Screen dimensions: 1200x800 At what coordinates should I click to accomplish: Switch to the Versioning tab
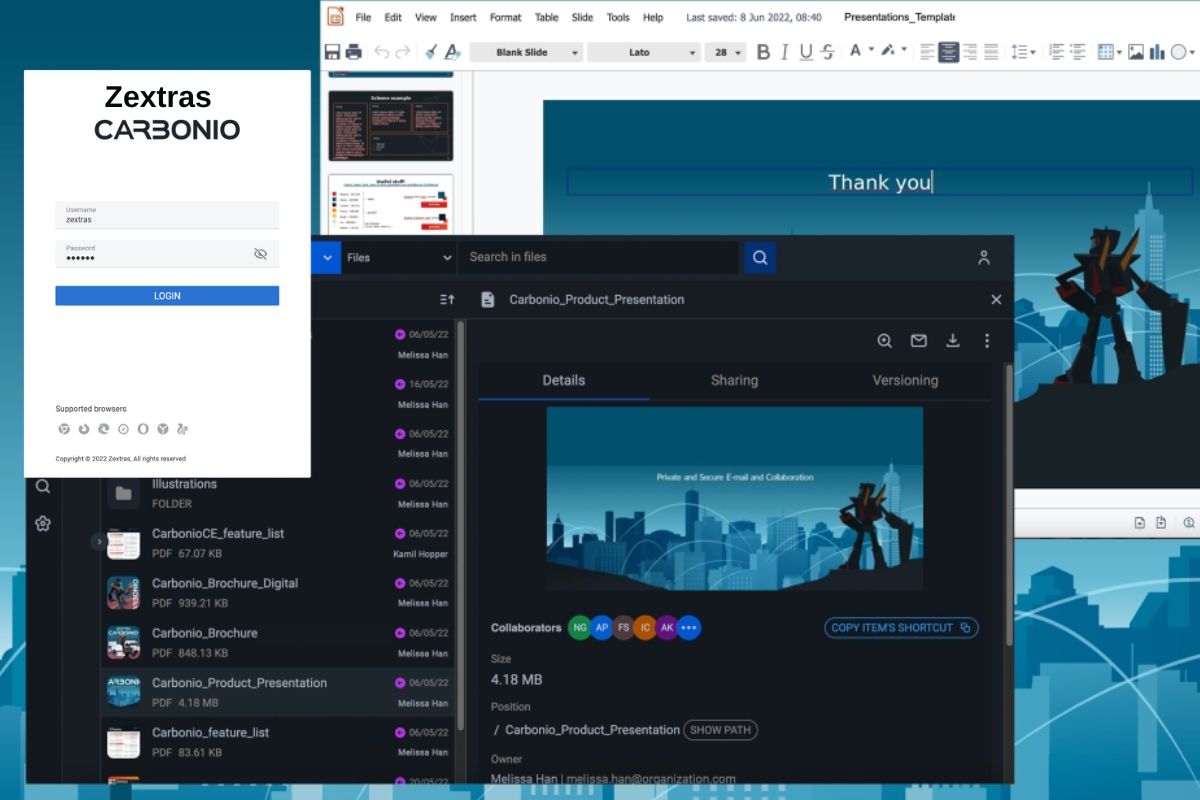pyautogui.click(x=905, y=380)
